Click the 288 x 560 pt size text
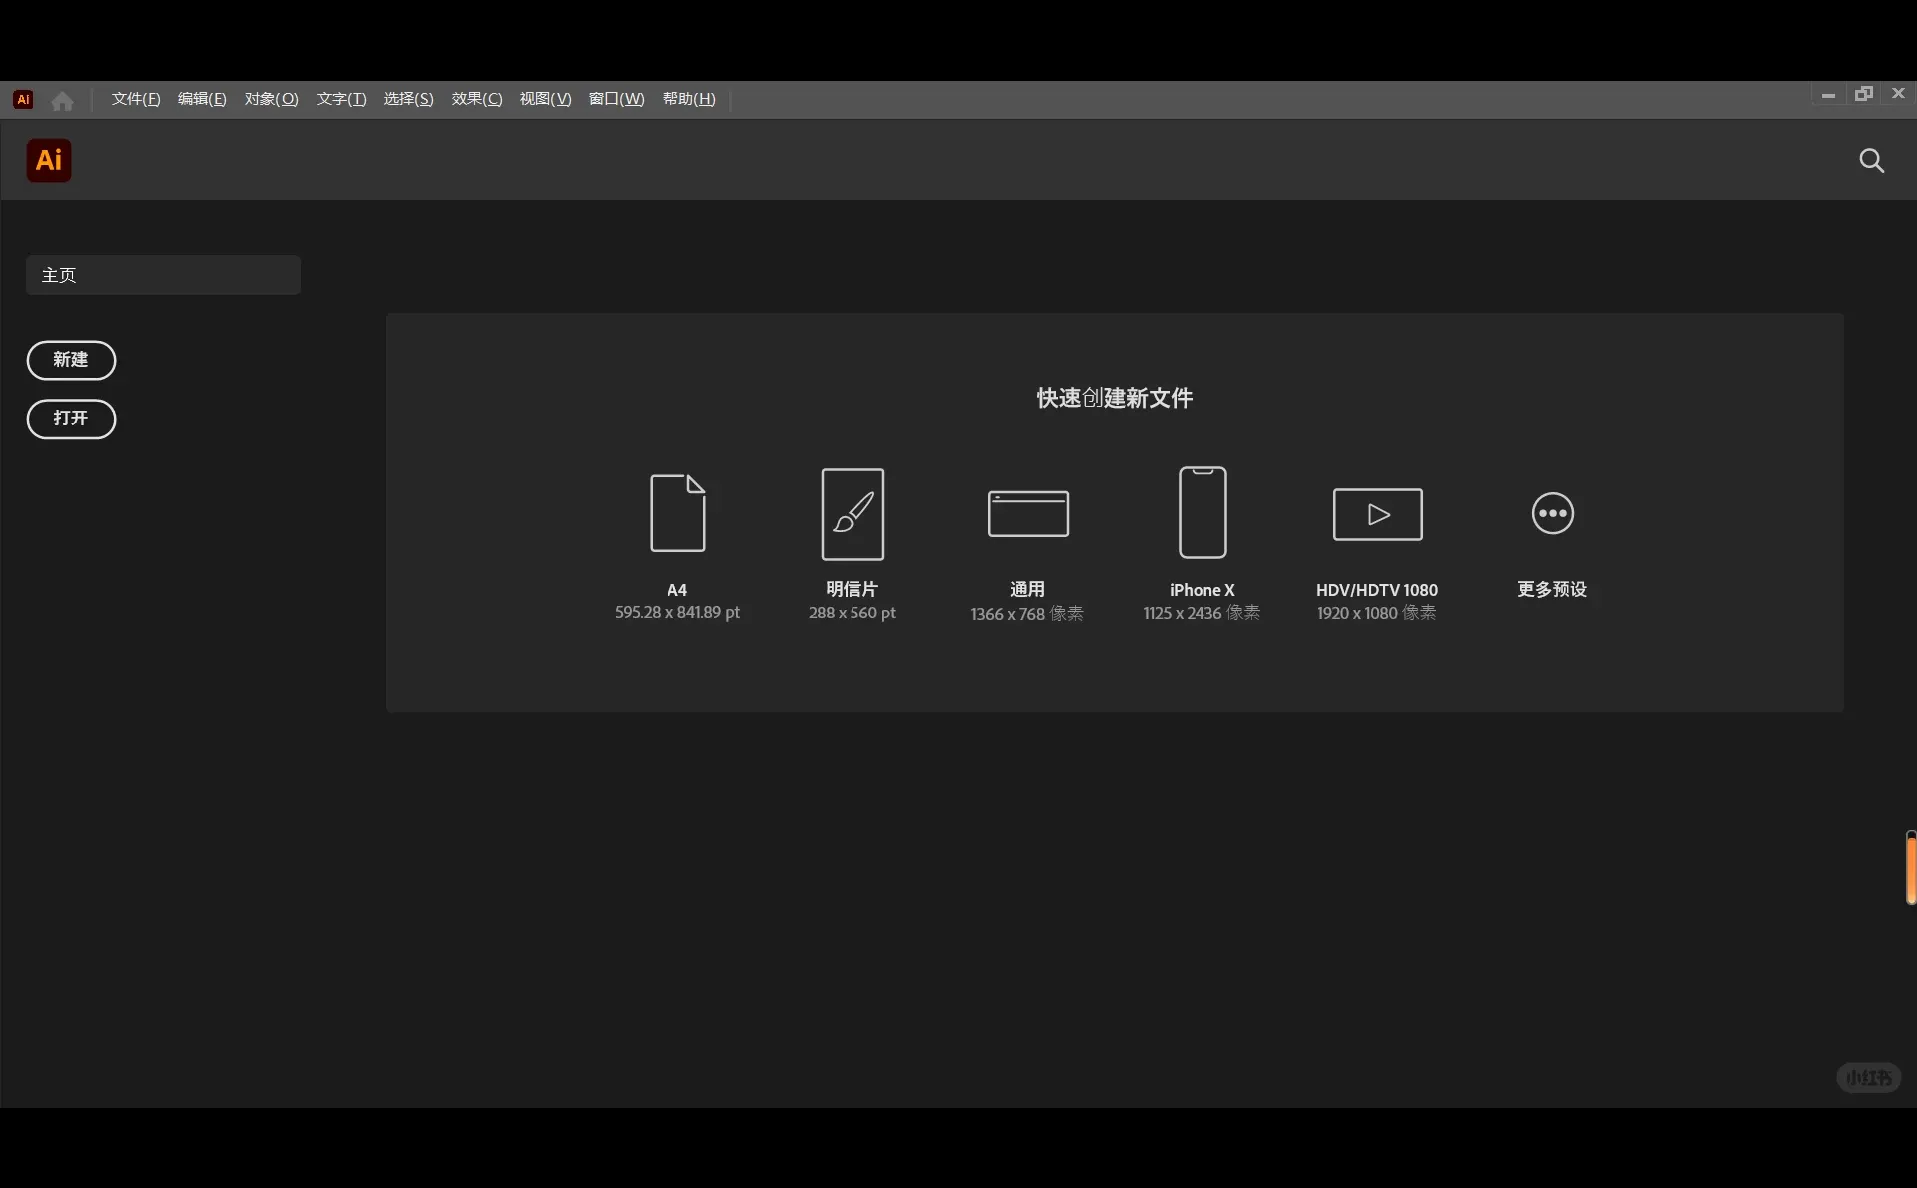 (852, 612)
